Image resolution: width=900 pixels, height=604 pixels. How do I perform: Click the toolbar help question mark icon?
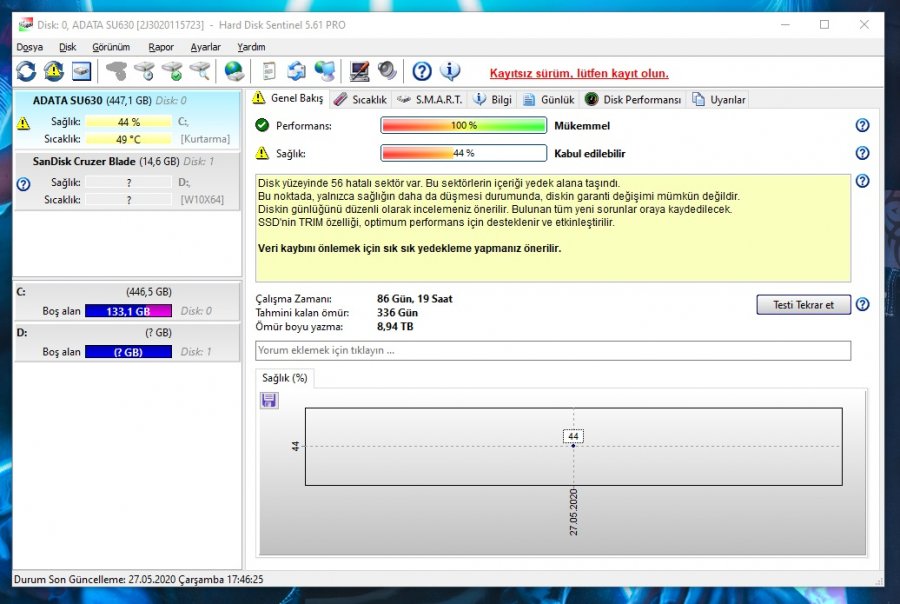point(422,71)
